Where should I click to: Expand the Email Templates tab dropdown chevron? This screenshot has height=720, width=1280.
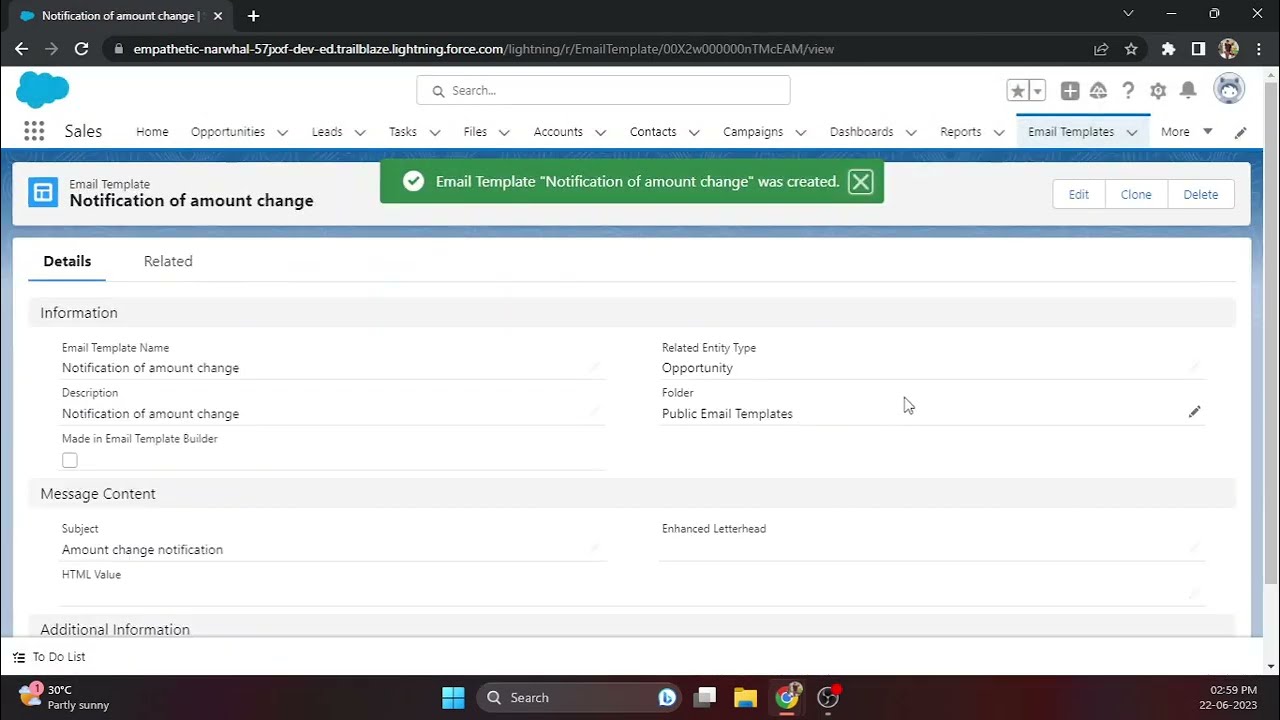point(1131,132)
